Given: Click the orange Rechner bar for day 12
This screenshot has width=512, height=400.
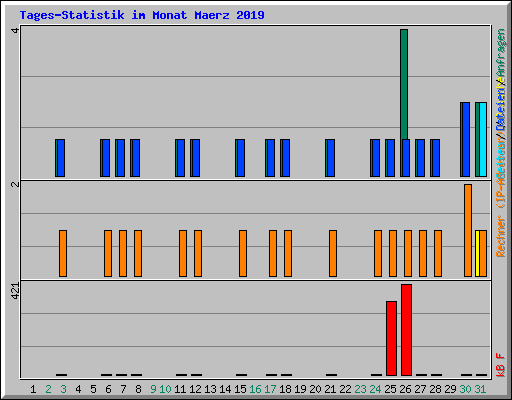Looking at the screenshot, I should (198, 253).
